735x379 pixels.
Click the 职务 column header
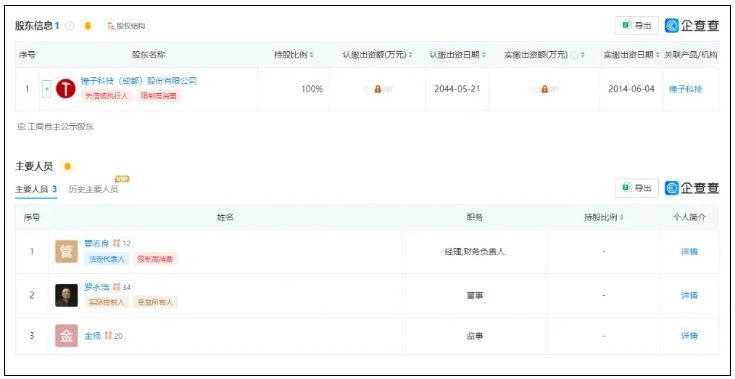[x=475, y=217]
